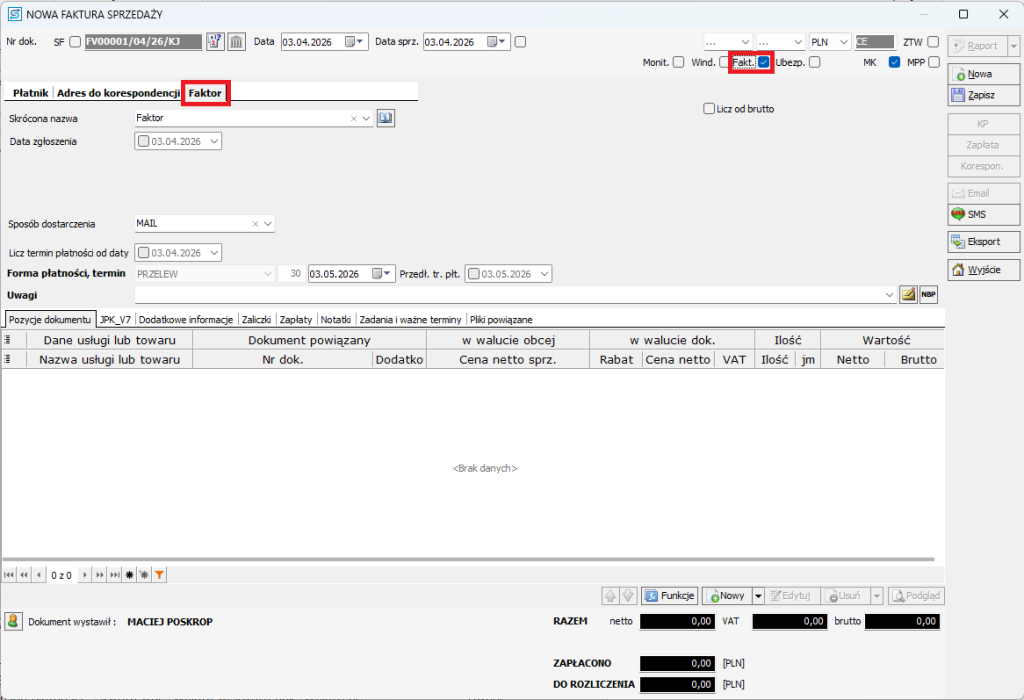The height and width of the screenshot is (700, 1024).
Task: Enable the Licz od brutto checkbox
Action: (709, 109)
